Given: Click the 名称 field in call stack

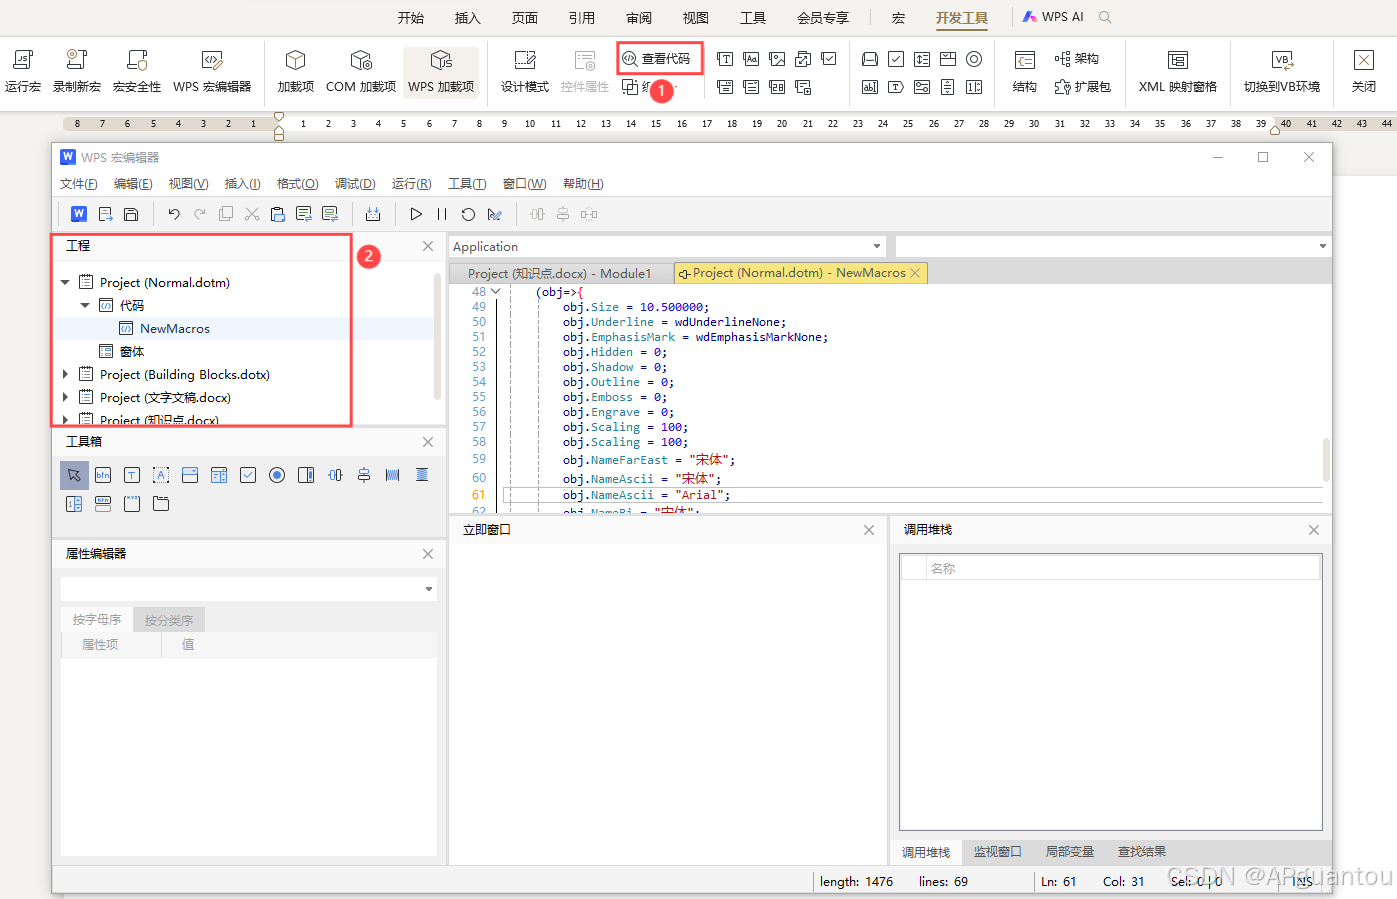Looking at the screenshot, I should click(x=1123, y=568).
